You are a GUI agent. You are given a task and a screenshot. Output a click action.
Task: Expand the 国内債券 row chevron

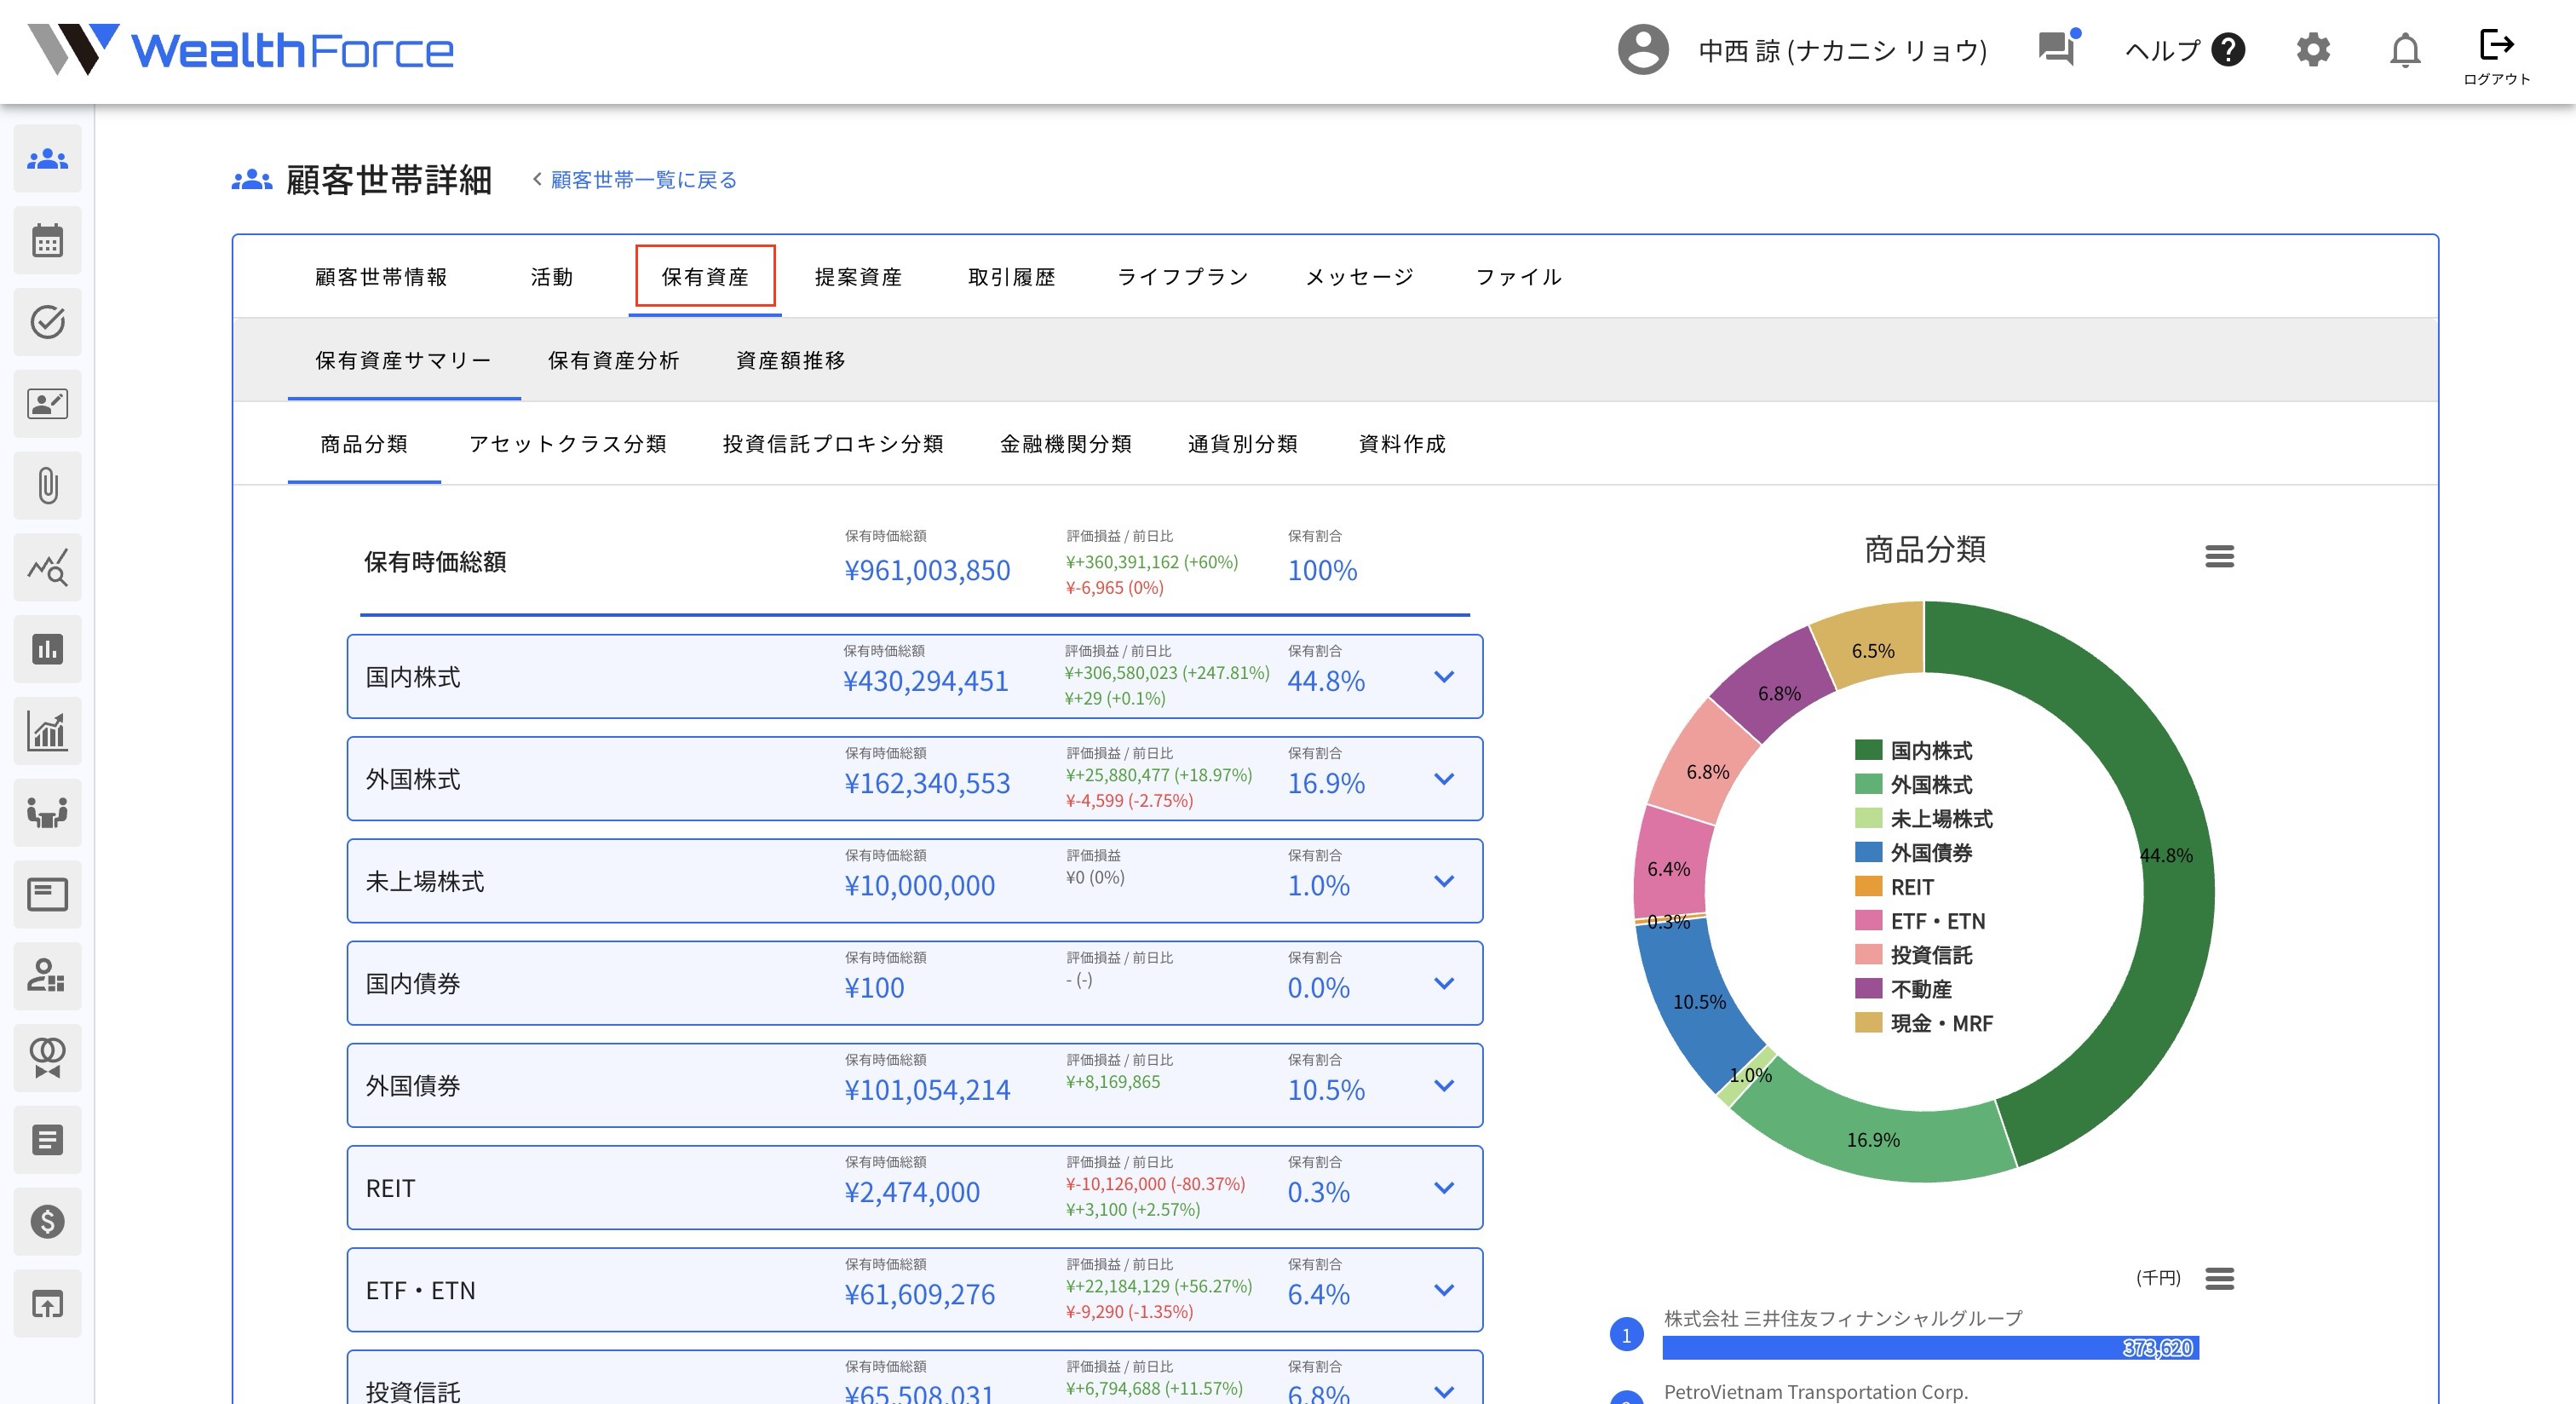point(1443,983)
